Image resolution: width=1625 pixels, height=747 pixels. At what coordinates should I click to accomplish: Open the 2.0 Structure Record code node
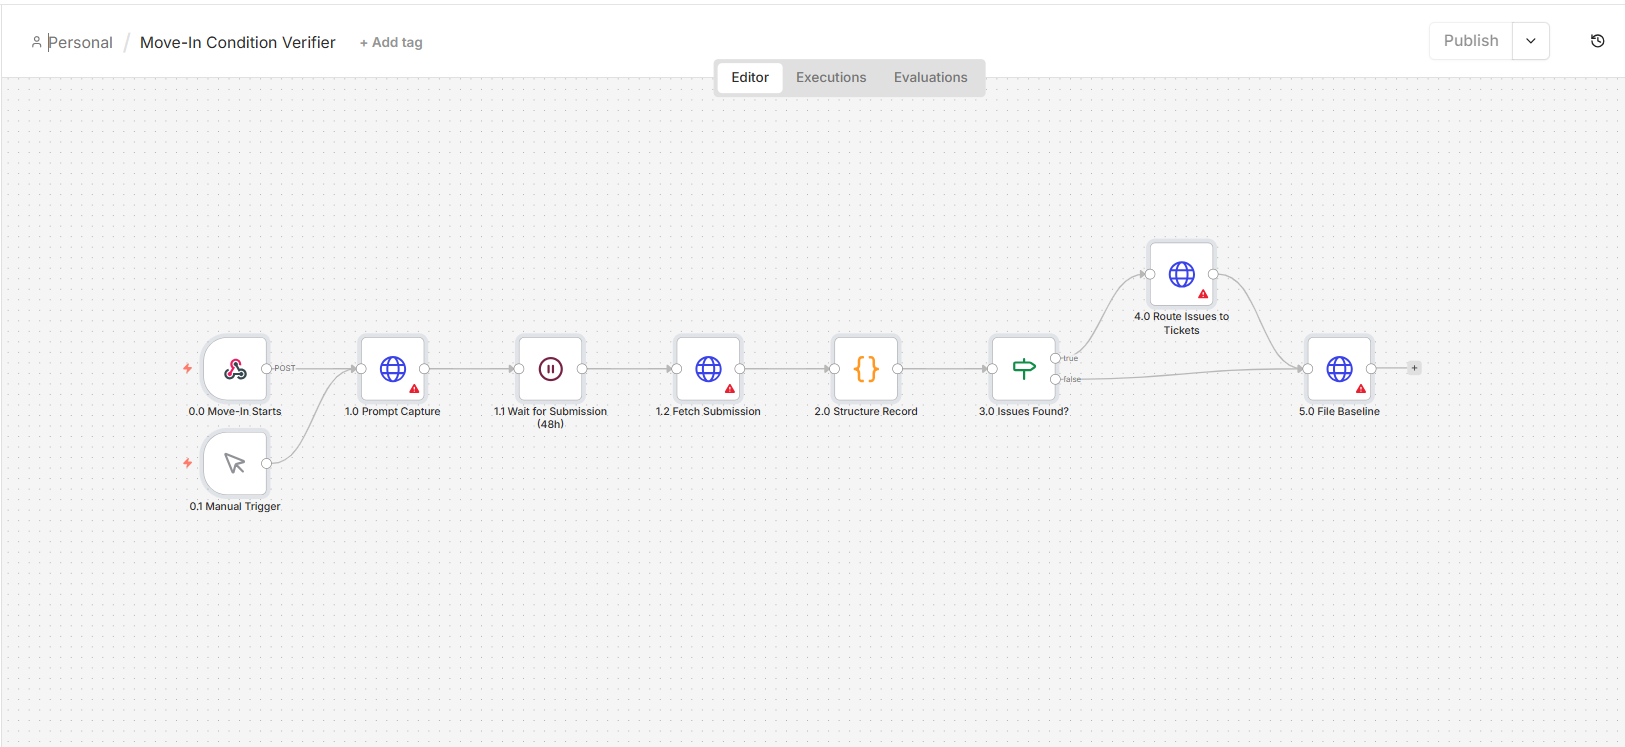coord(866,369)
